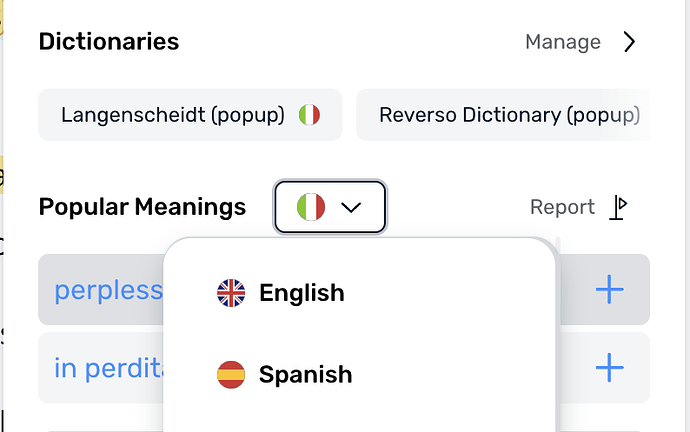
Task: Collapse the Popular Meanings language dropdown
Action: coord(330,207)
